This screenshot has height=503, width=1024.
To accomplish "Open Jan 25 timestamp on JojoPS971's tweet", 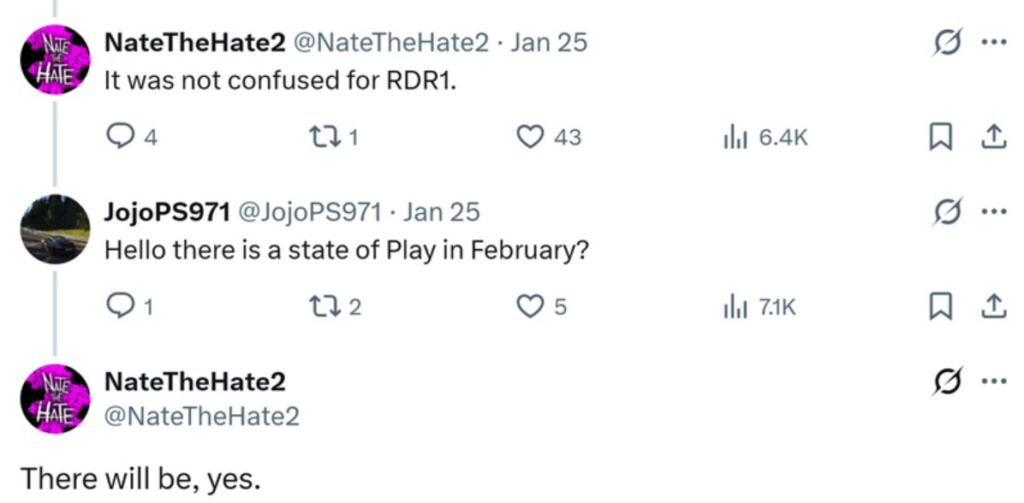I will coord(443,212).
